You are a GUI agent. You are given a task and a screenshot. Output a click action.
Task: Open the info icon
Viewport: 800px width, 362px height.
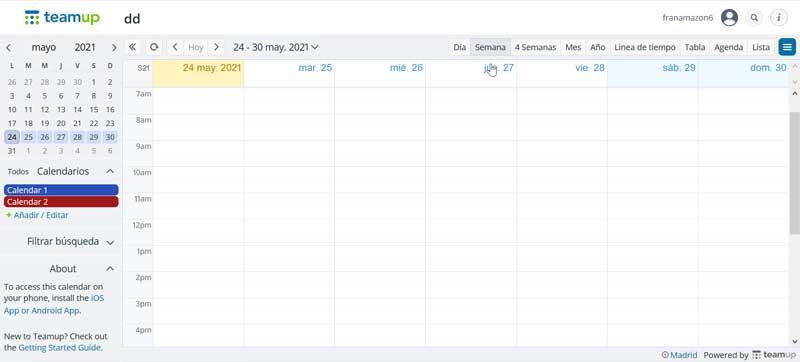[x=779, y=18]
